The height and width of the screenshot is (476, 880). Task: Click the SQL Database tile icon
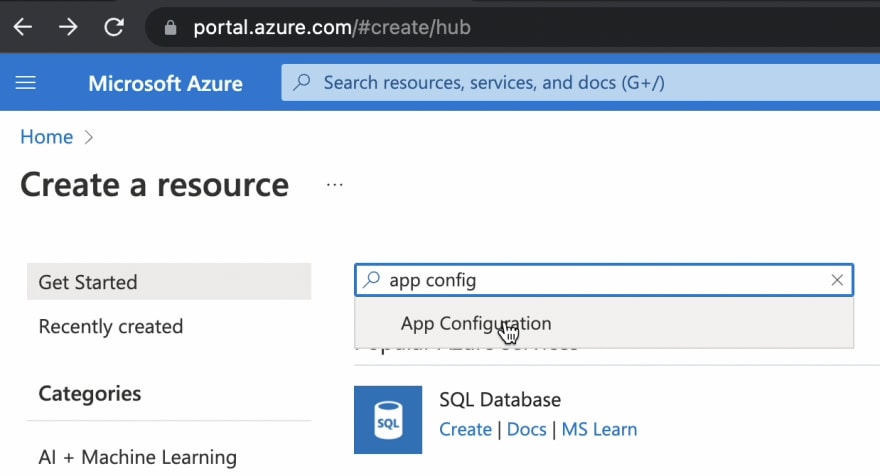click(388, 420)
